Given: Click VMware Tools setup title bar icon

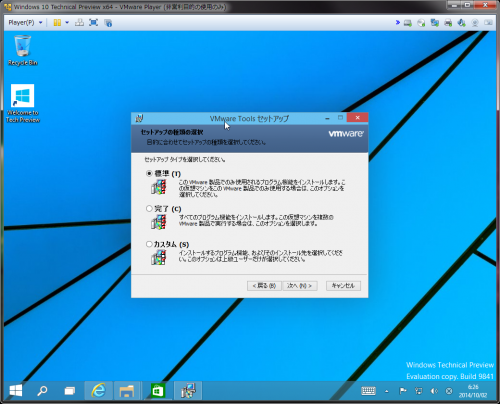Looking at the screenshot, I should pyautogui.click(x=139, y=118).
